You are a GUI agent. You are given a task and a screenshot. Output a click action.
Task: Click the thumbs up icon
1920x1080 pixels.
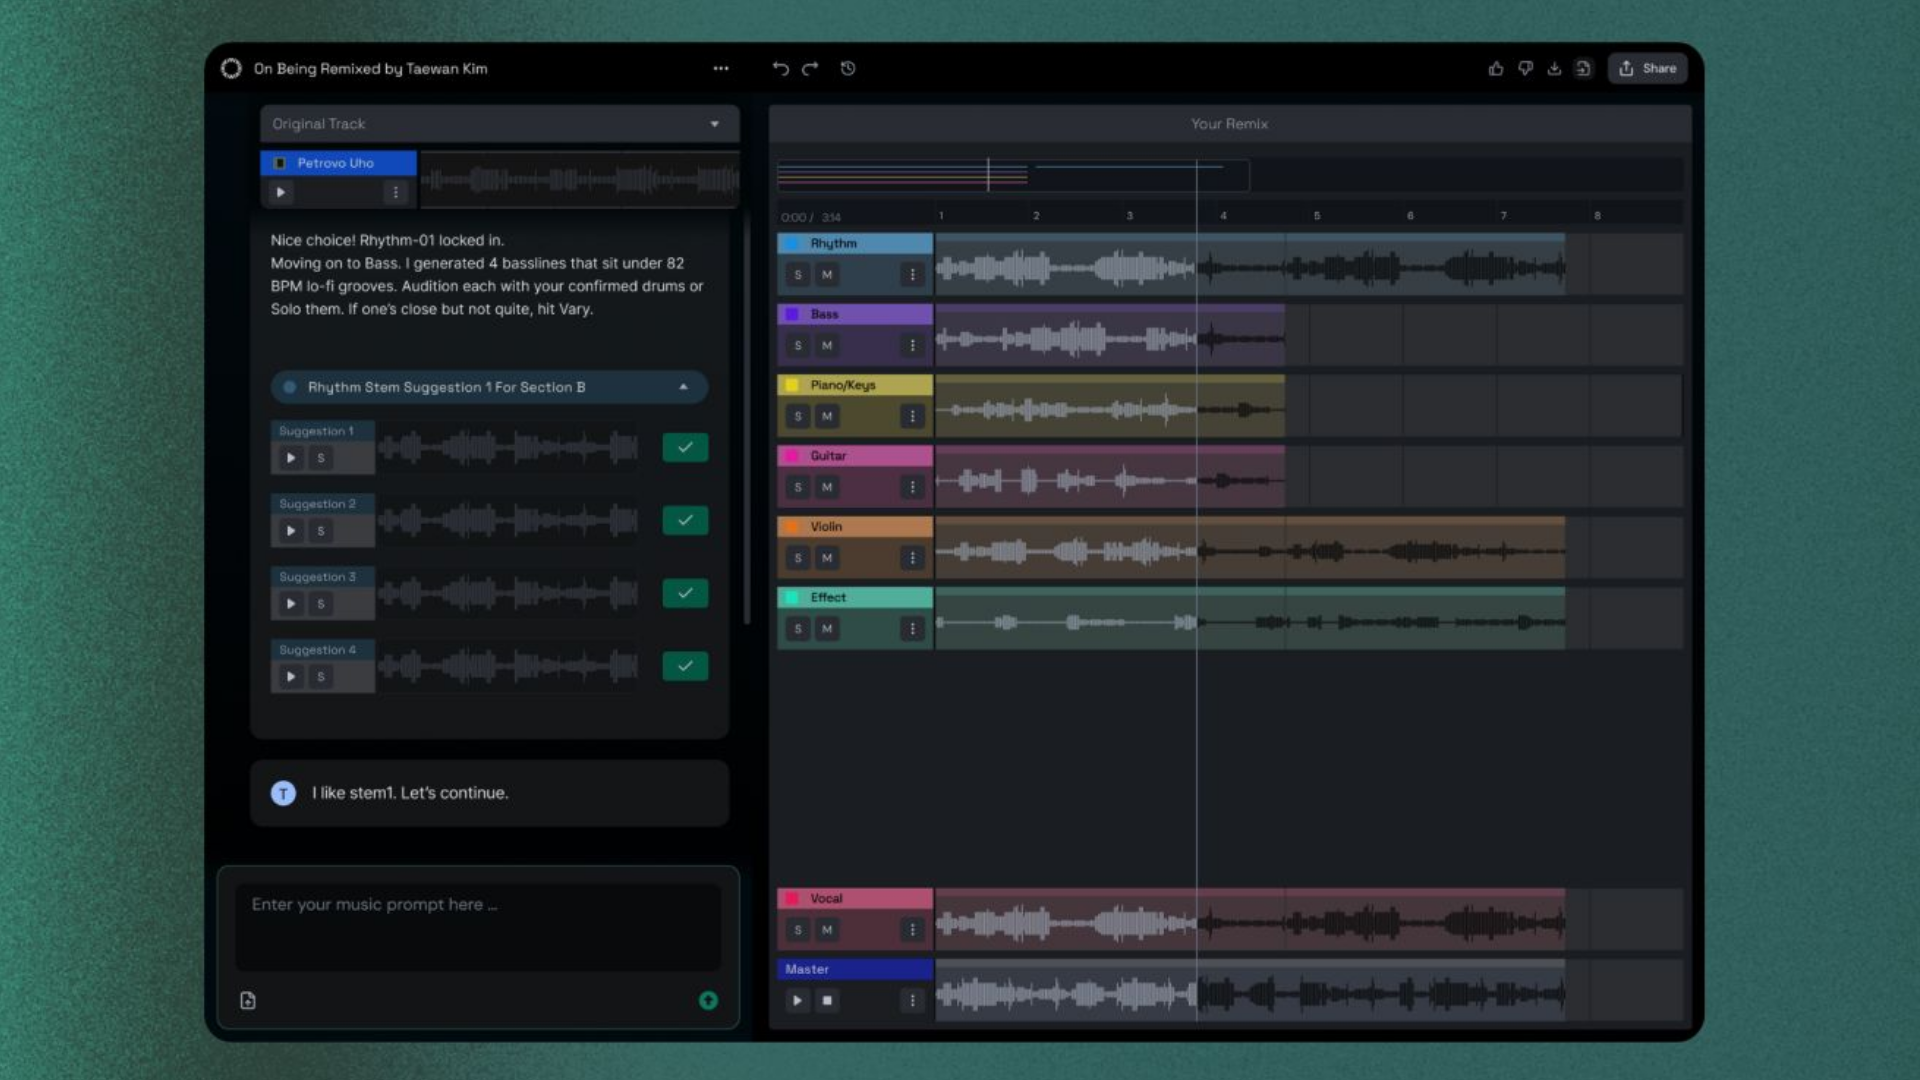[x=1496, y=68]
